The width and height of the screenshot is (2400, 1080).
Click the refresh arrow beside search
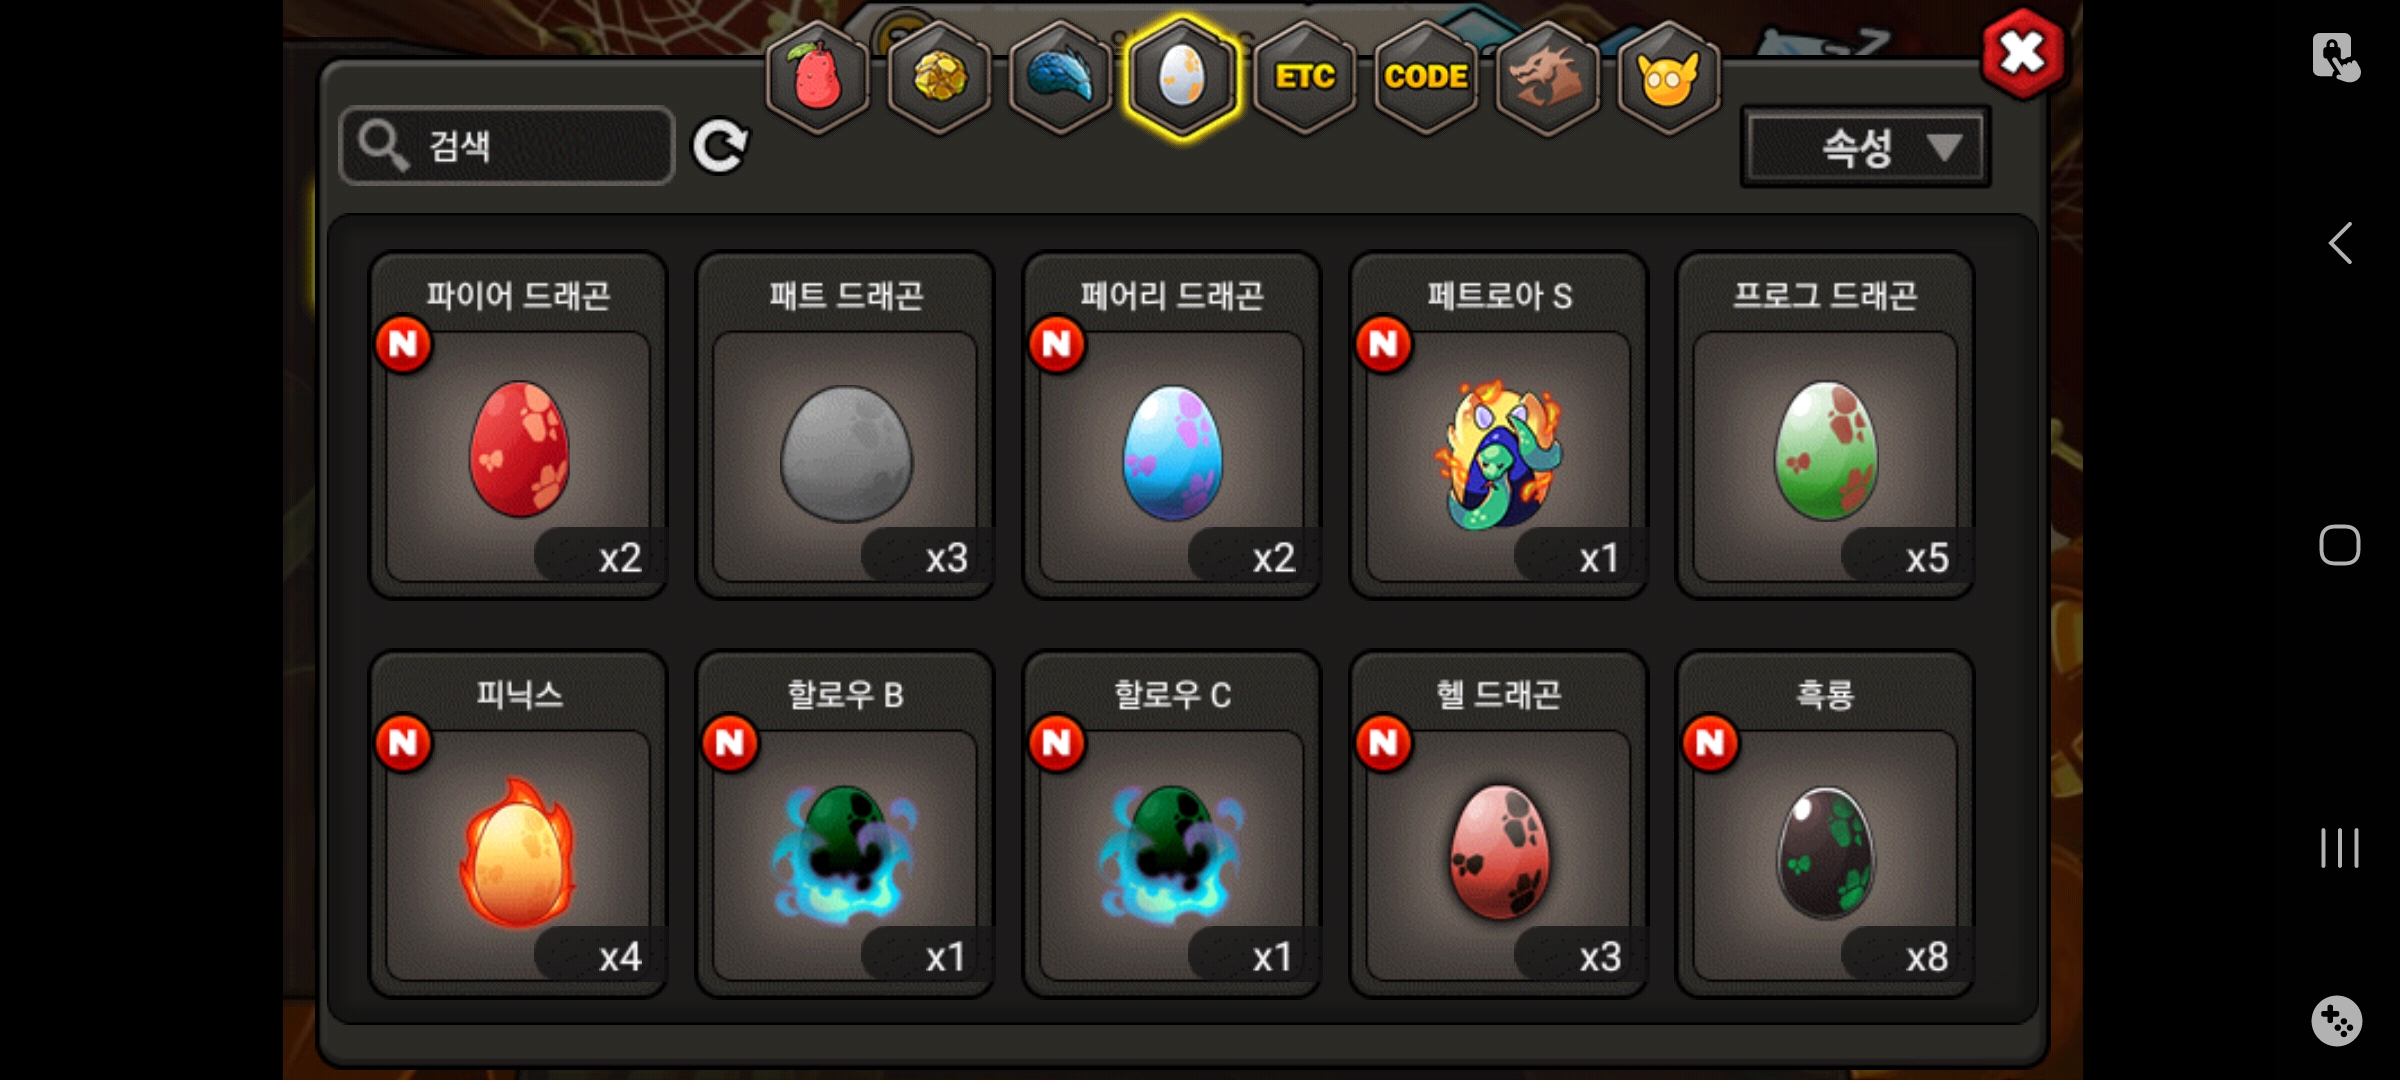click(x=720, y=146)
